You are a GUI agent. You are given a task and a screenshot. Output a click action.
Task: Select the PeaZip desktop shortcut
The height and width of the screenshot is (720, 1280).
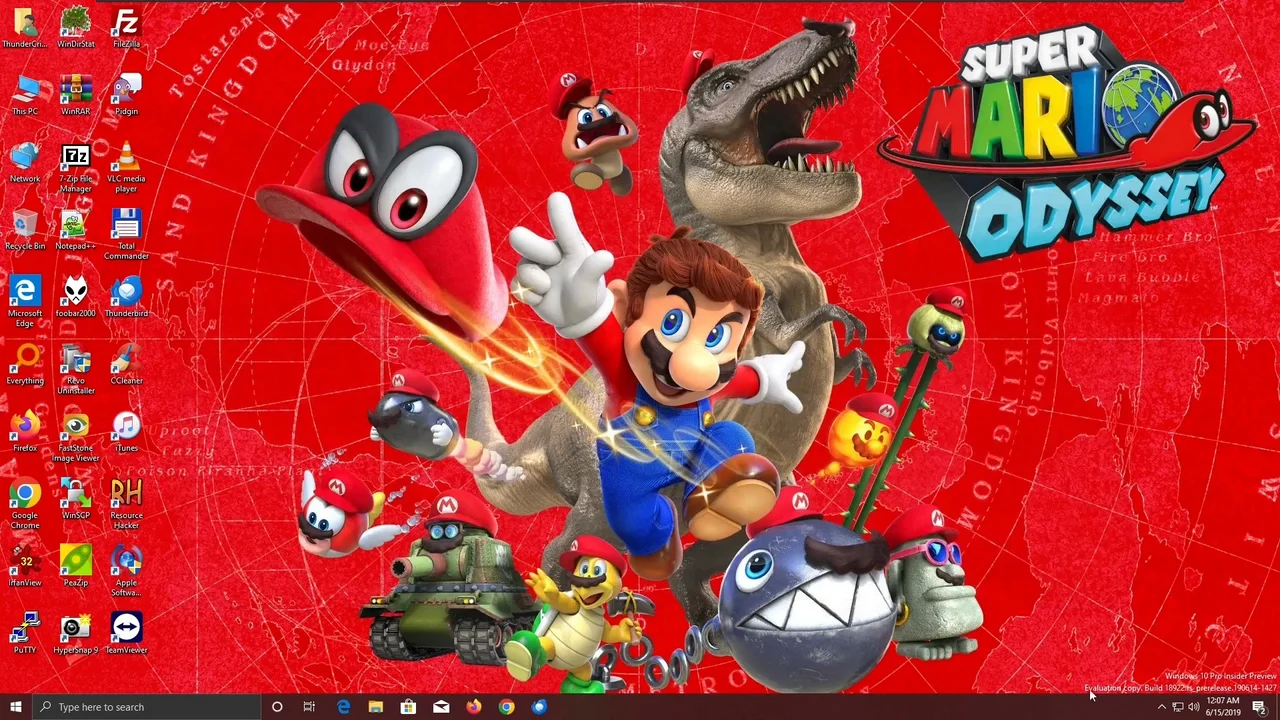click(76, 566)
